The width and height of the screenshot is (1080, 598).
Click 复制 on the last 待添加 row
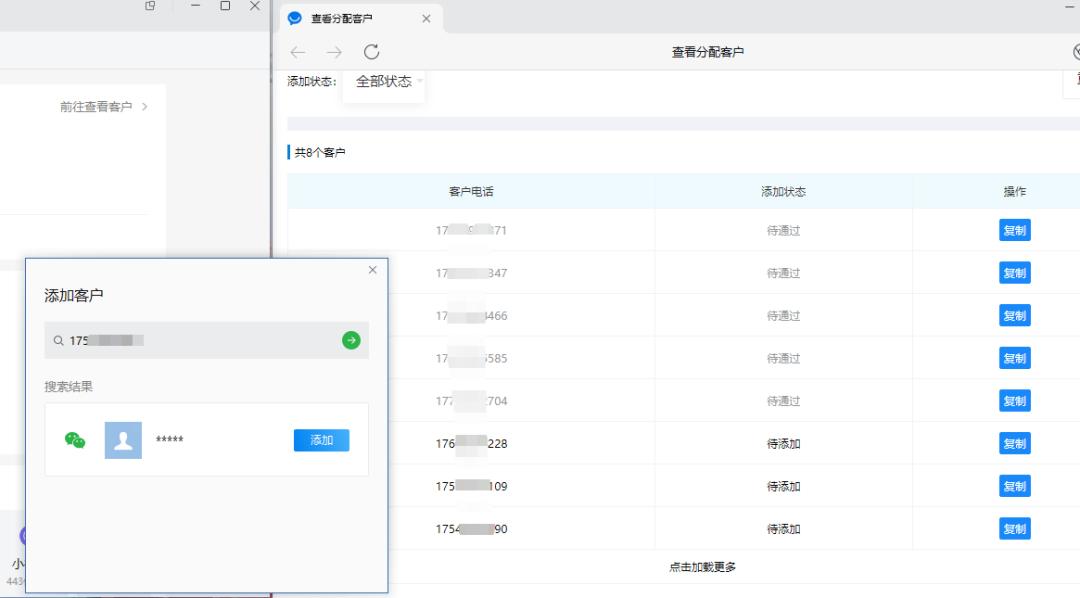1014,529
